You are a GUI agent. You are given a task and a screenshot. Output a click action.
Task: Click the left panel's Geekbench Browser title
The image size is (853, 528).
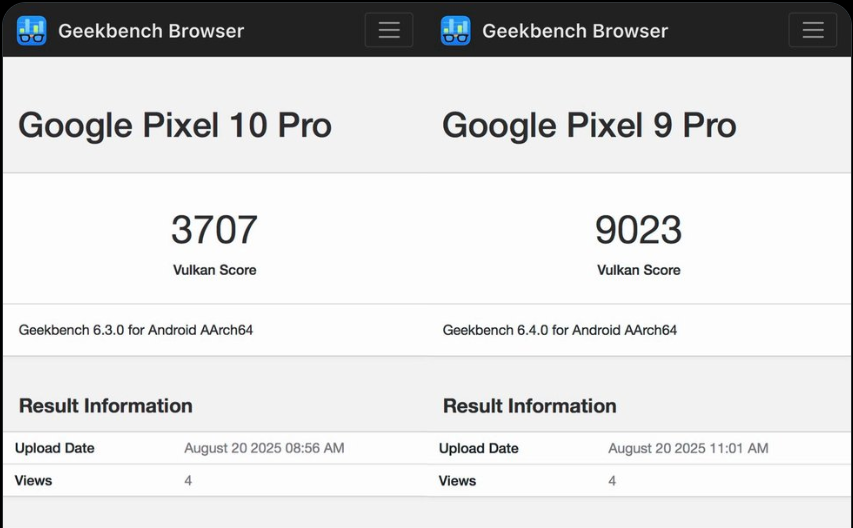coord(151,31)
